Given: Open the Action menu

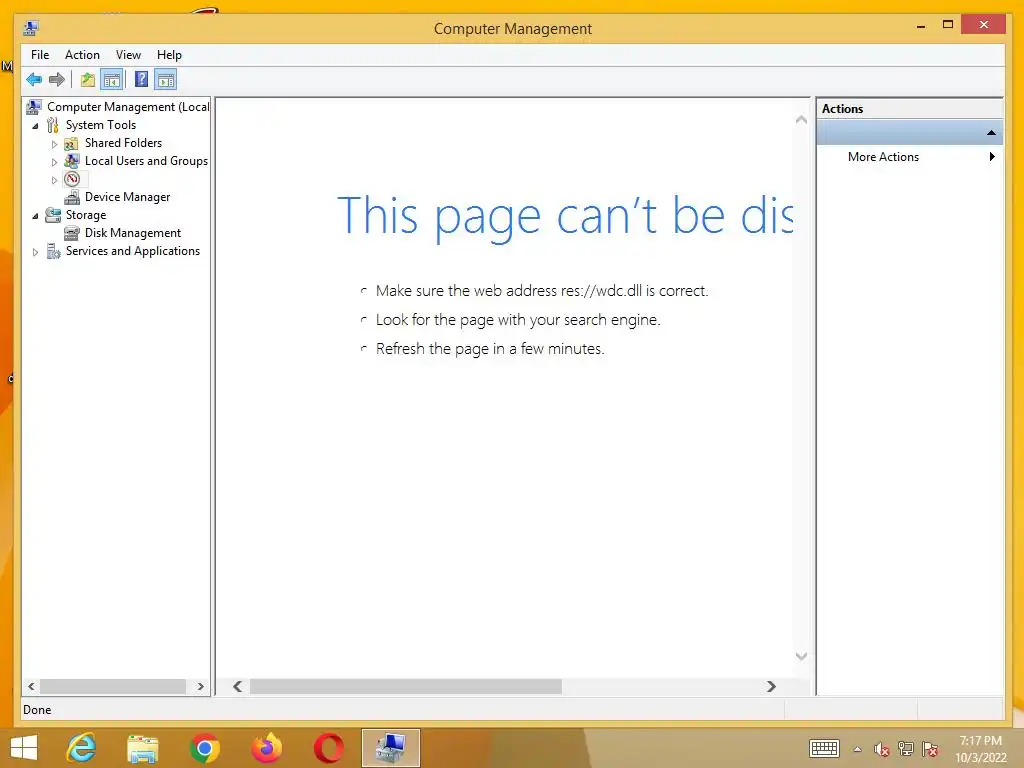Looking at the screenshot, I should (x=82, y=55).
